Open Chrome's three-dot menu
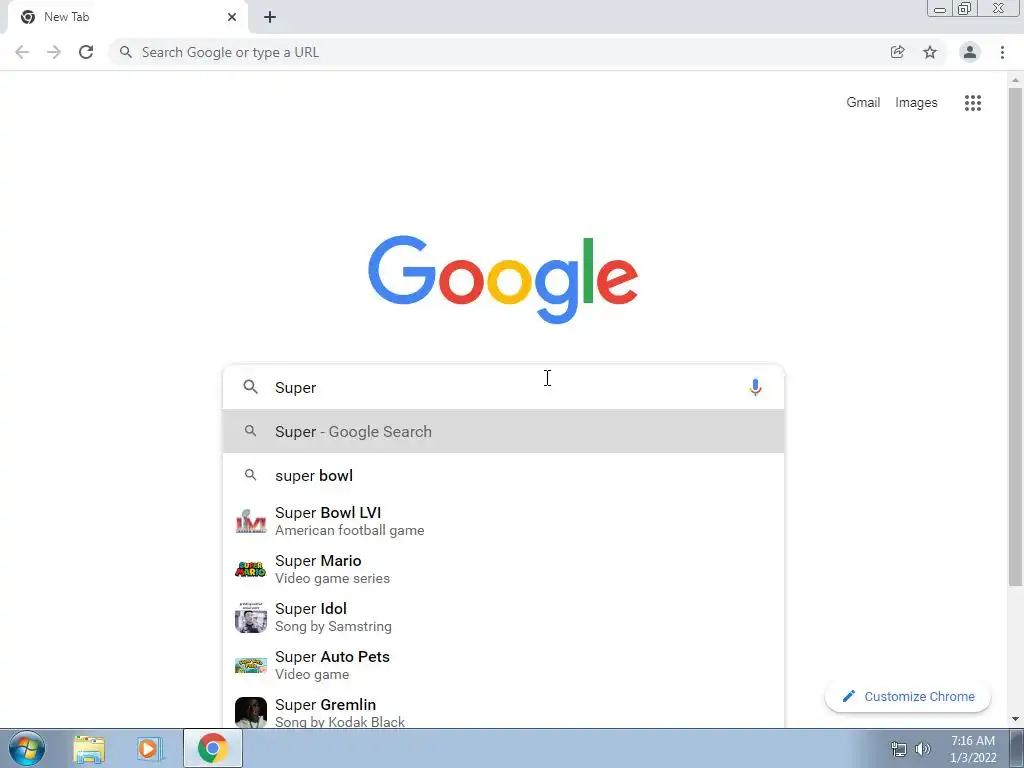 (1002, 52)
